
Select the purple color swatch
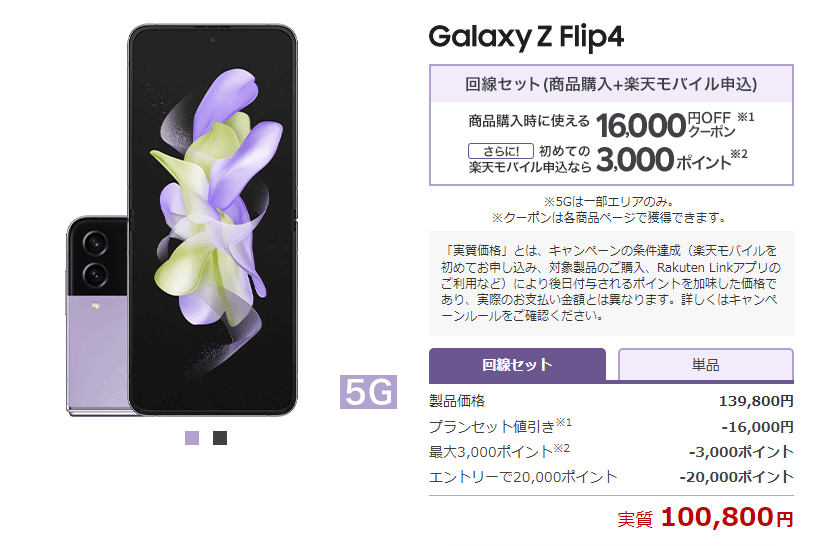(x=192, y=438)
